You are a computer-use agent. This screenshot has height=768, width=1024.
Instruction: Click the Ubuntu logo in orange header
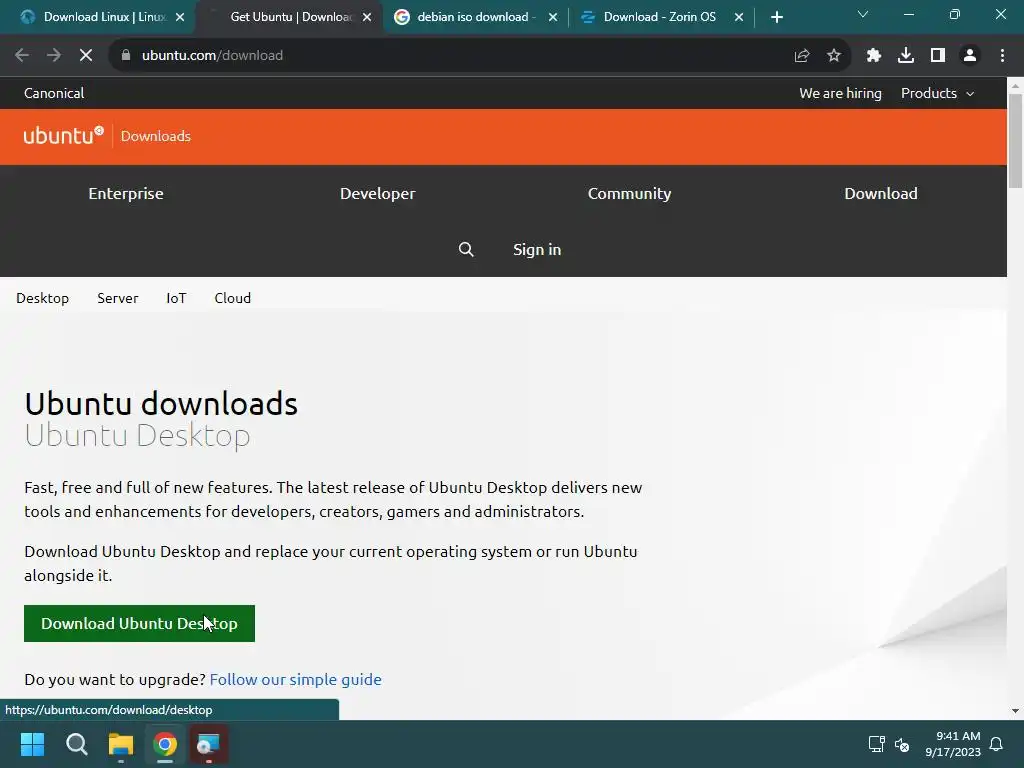(x=63, y=135)
